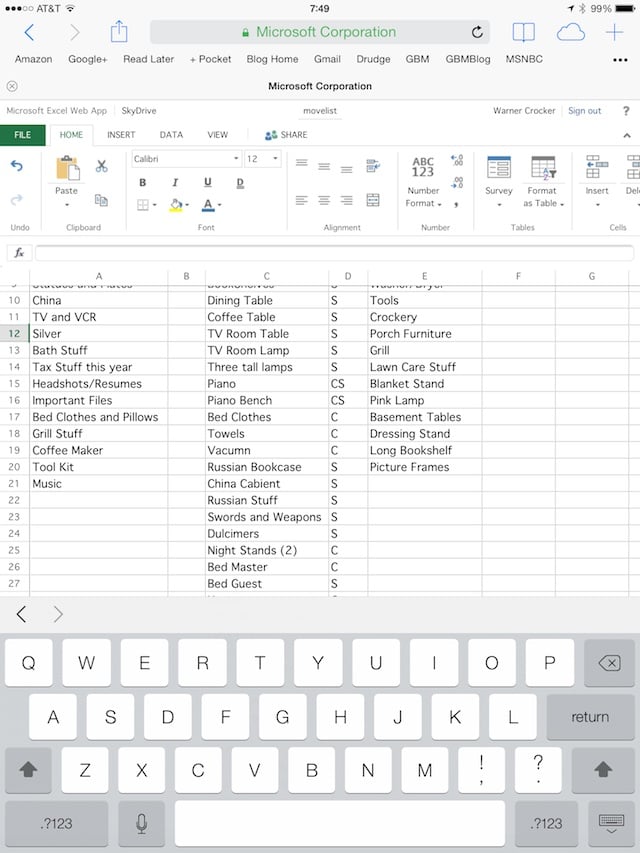640x853 pixels.
Task: Switch to the INSERT tab
Action: [x=121, y=135]
